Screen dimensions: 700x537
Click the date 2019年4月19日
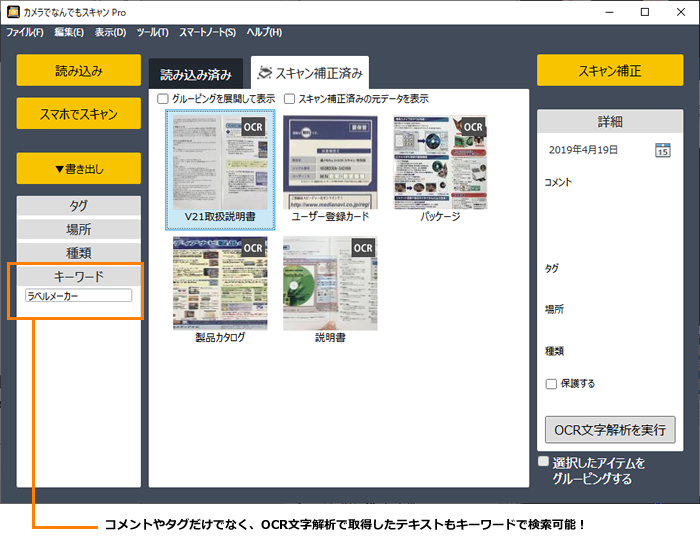pyautogui.click(x=583, y=150)
